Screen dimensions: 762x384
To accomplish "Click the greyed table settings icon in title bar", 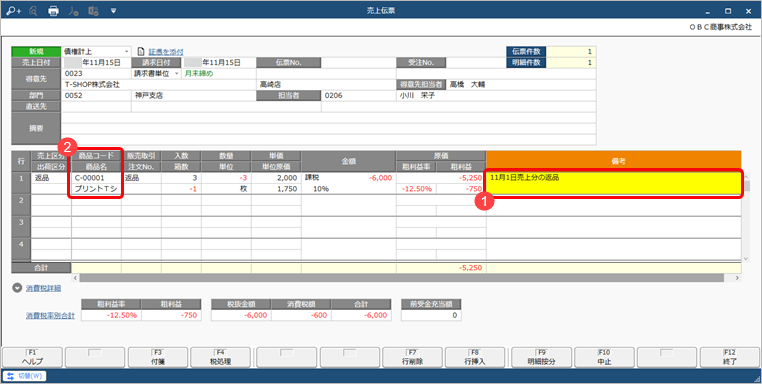I will (x=93, y=10).
